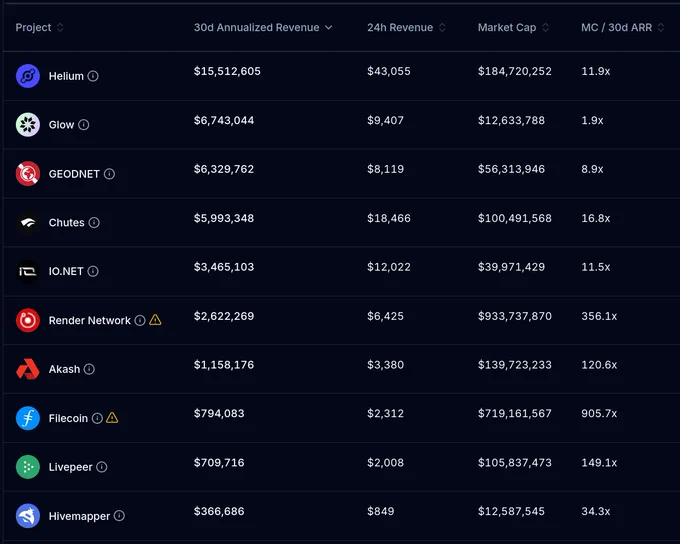680x544 pixels.
Task: Click the warning triangle beside Render Network
Action: click(155, 320)
